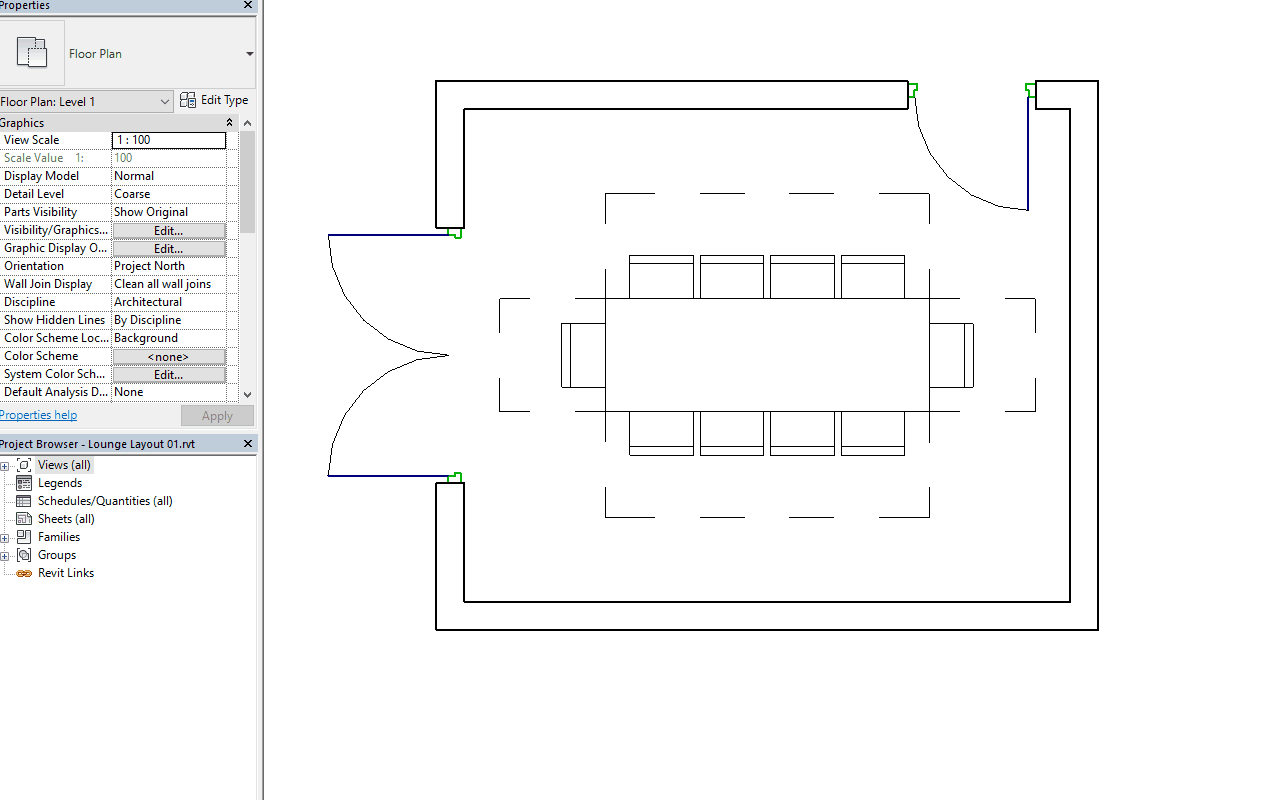1280x800 pixels.
Task: Click the View Scale field showing 1:100
Action: pos(168,140)
